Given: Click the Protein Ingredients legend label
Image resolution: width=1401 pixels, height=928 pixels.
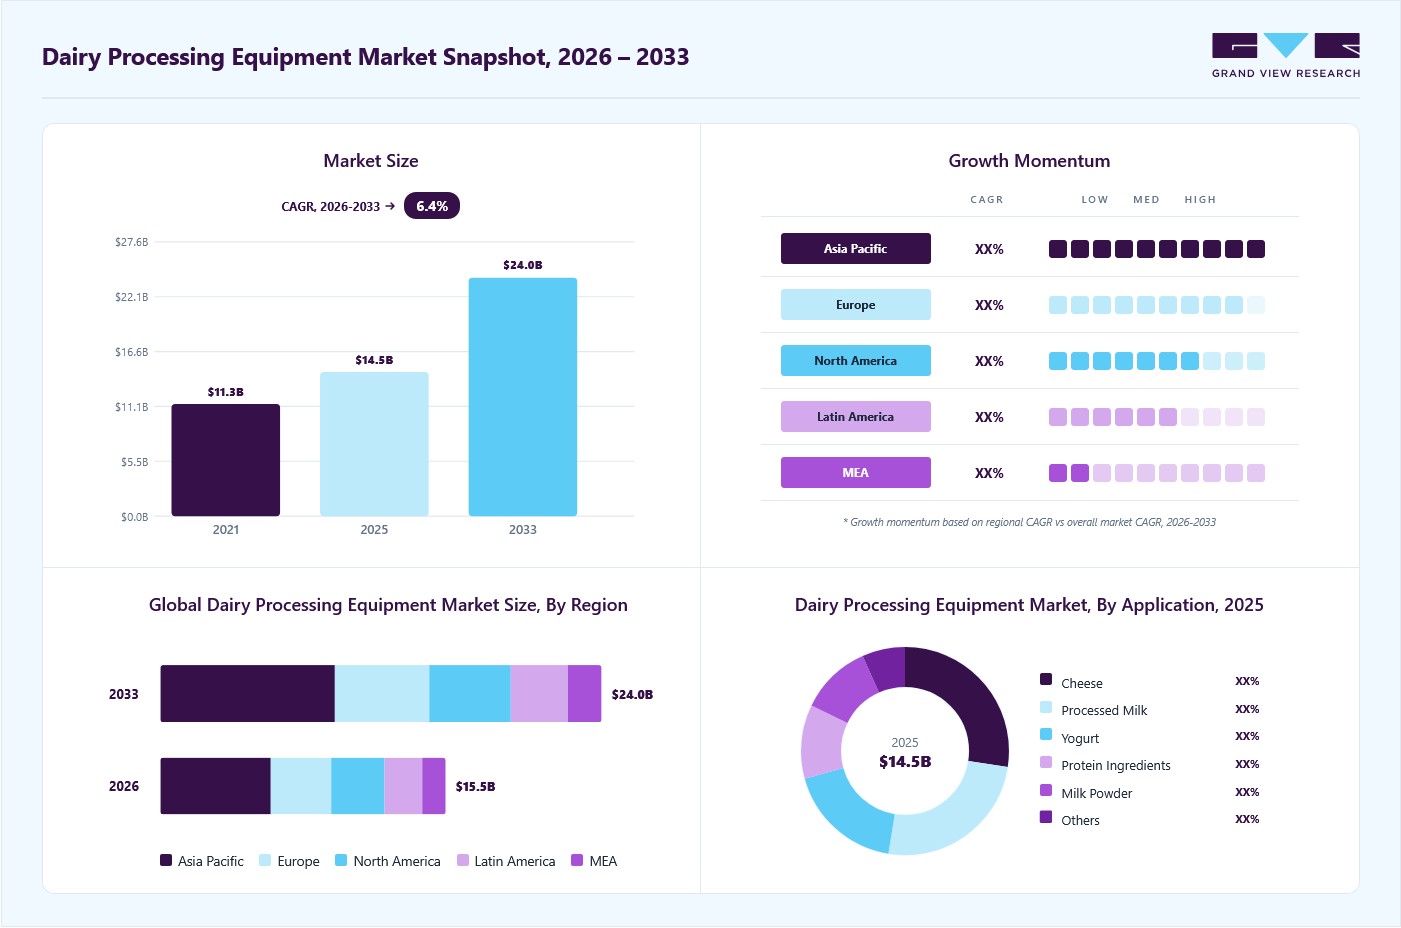Looking at the screenshot, I should (x=1116, y=766).
